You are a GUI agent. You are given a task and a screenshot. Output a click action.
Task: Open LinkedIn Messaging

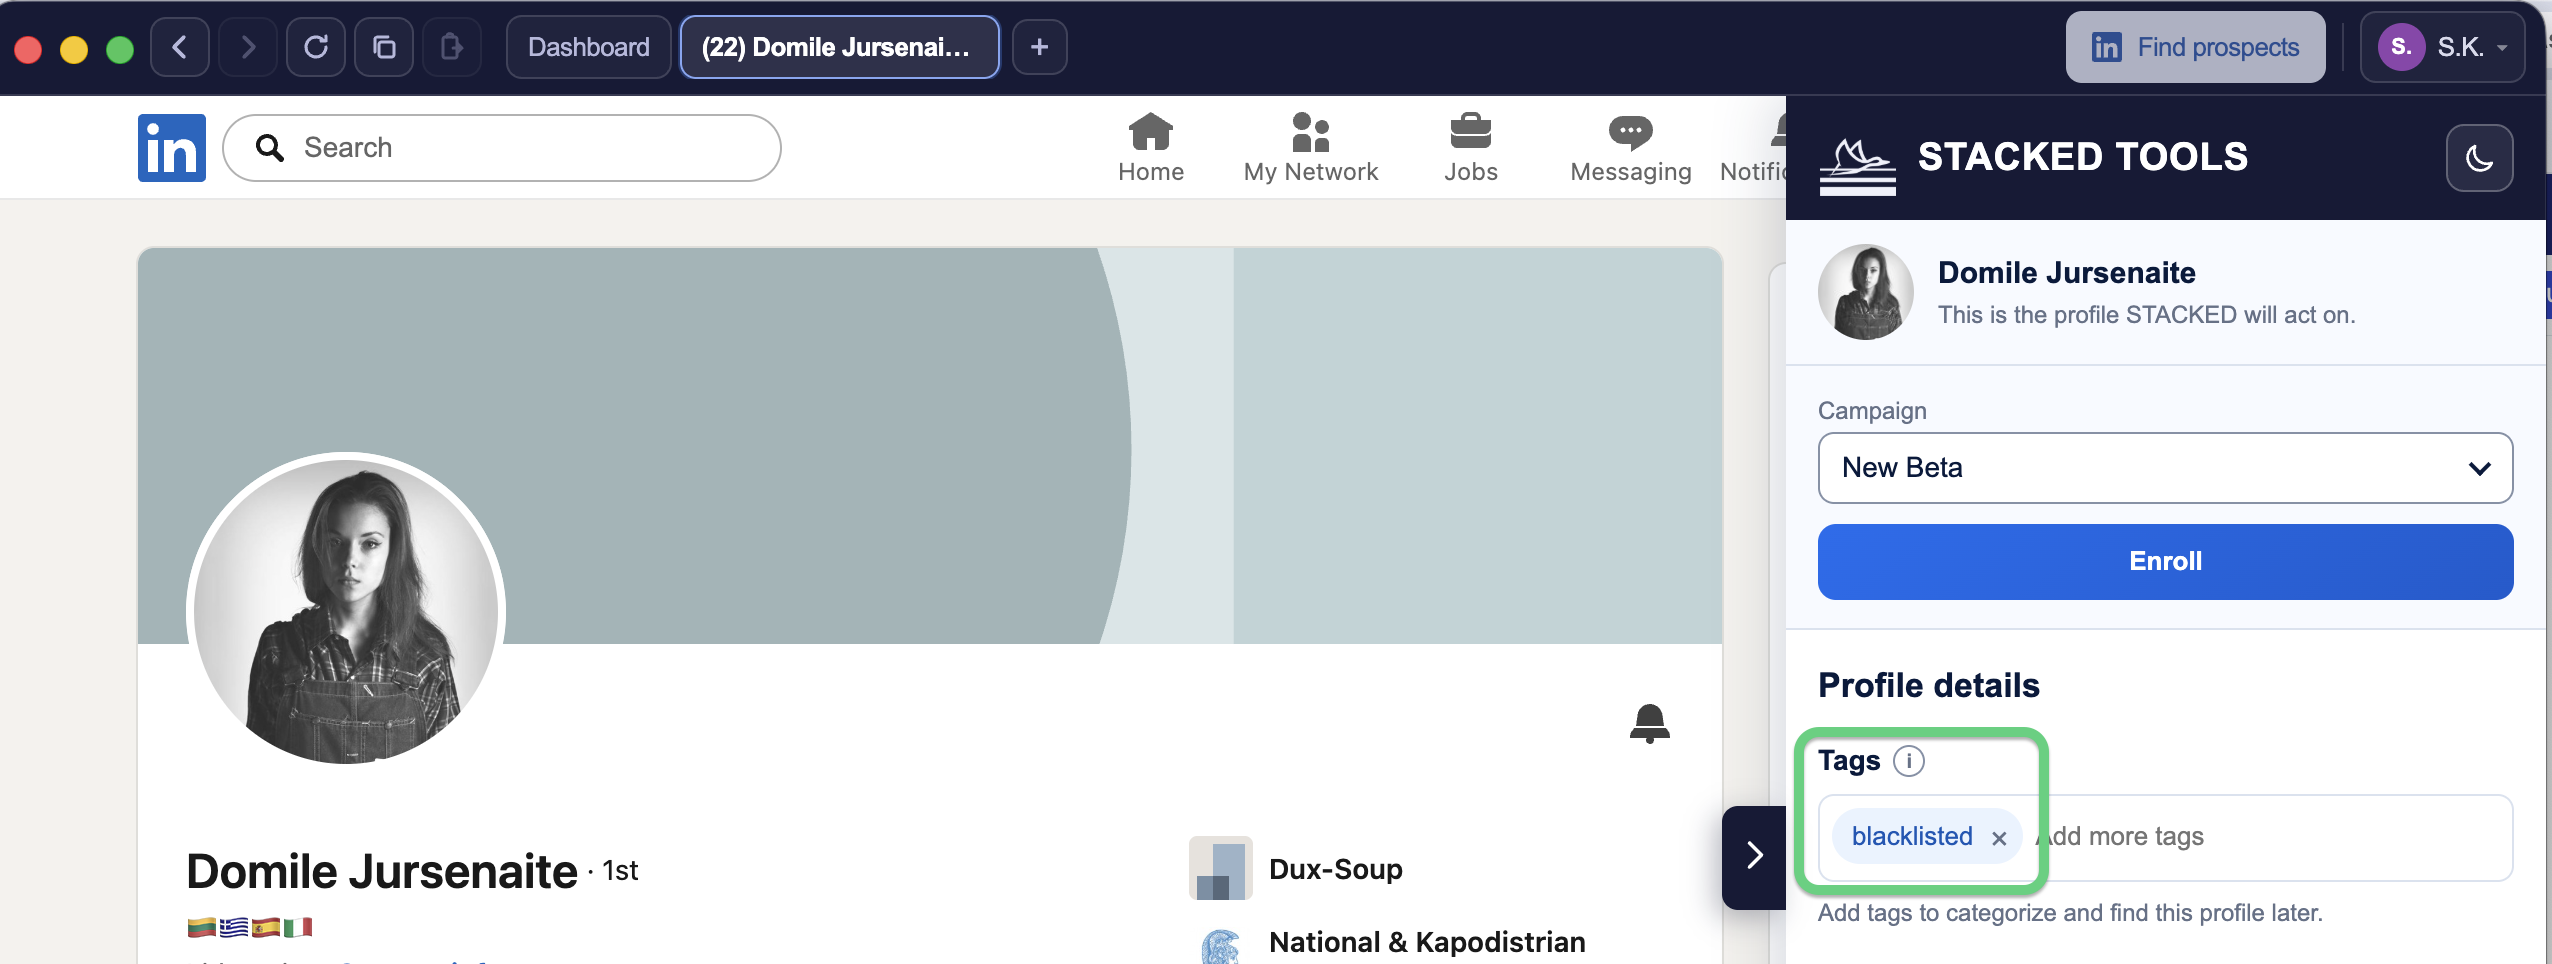click(1631, 148)
